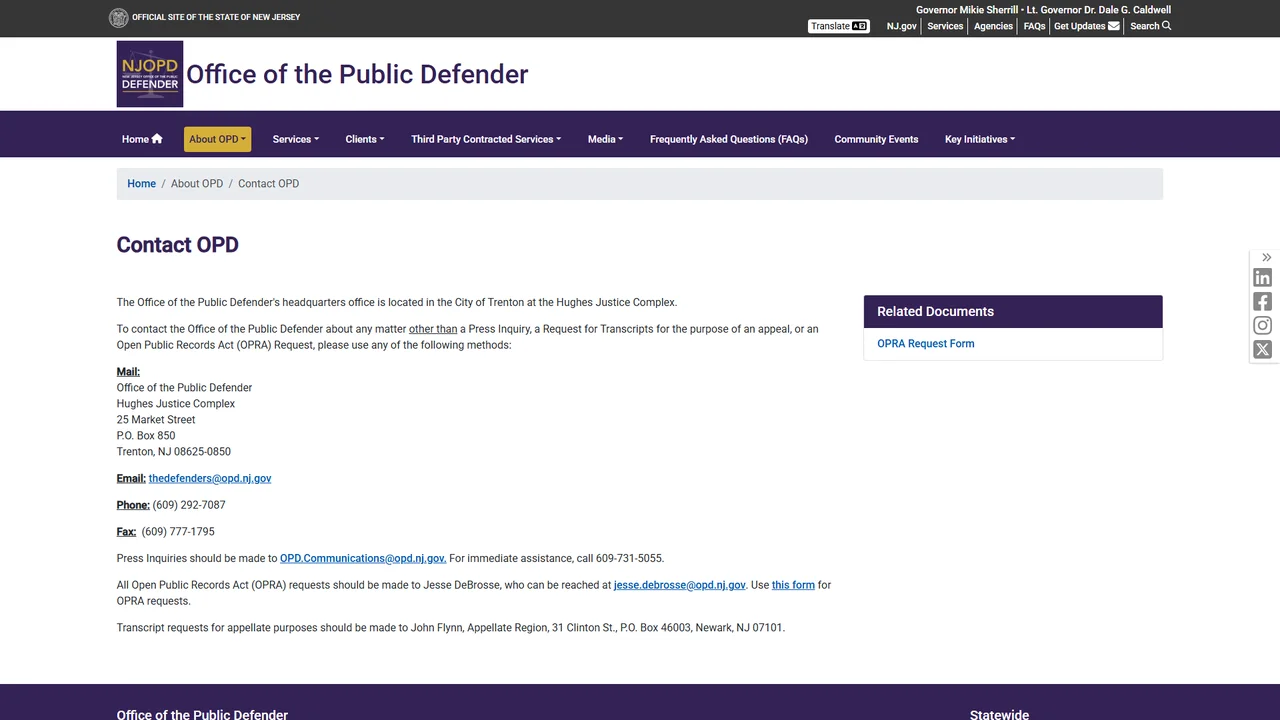Expand the Media dropdown
The width and height of the screenshot is (1280, 720).
[x=605, y=139]
